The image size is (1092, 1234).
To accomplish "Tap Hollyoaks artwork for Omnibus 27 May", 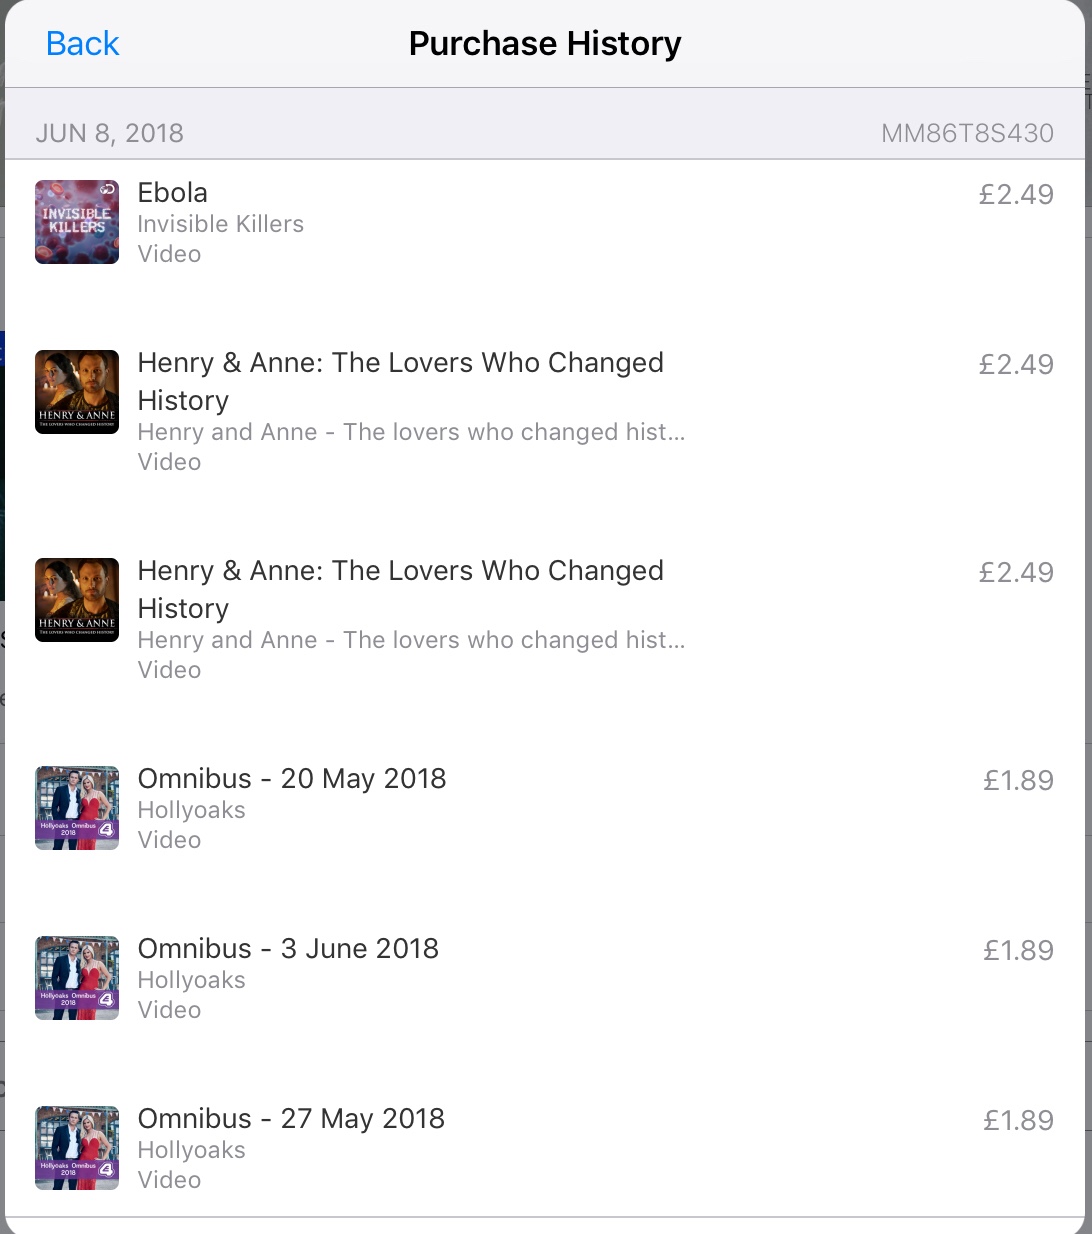I will (x=77, y=1148).
